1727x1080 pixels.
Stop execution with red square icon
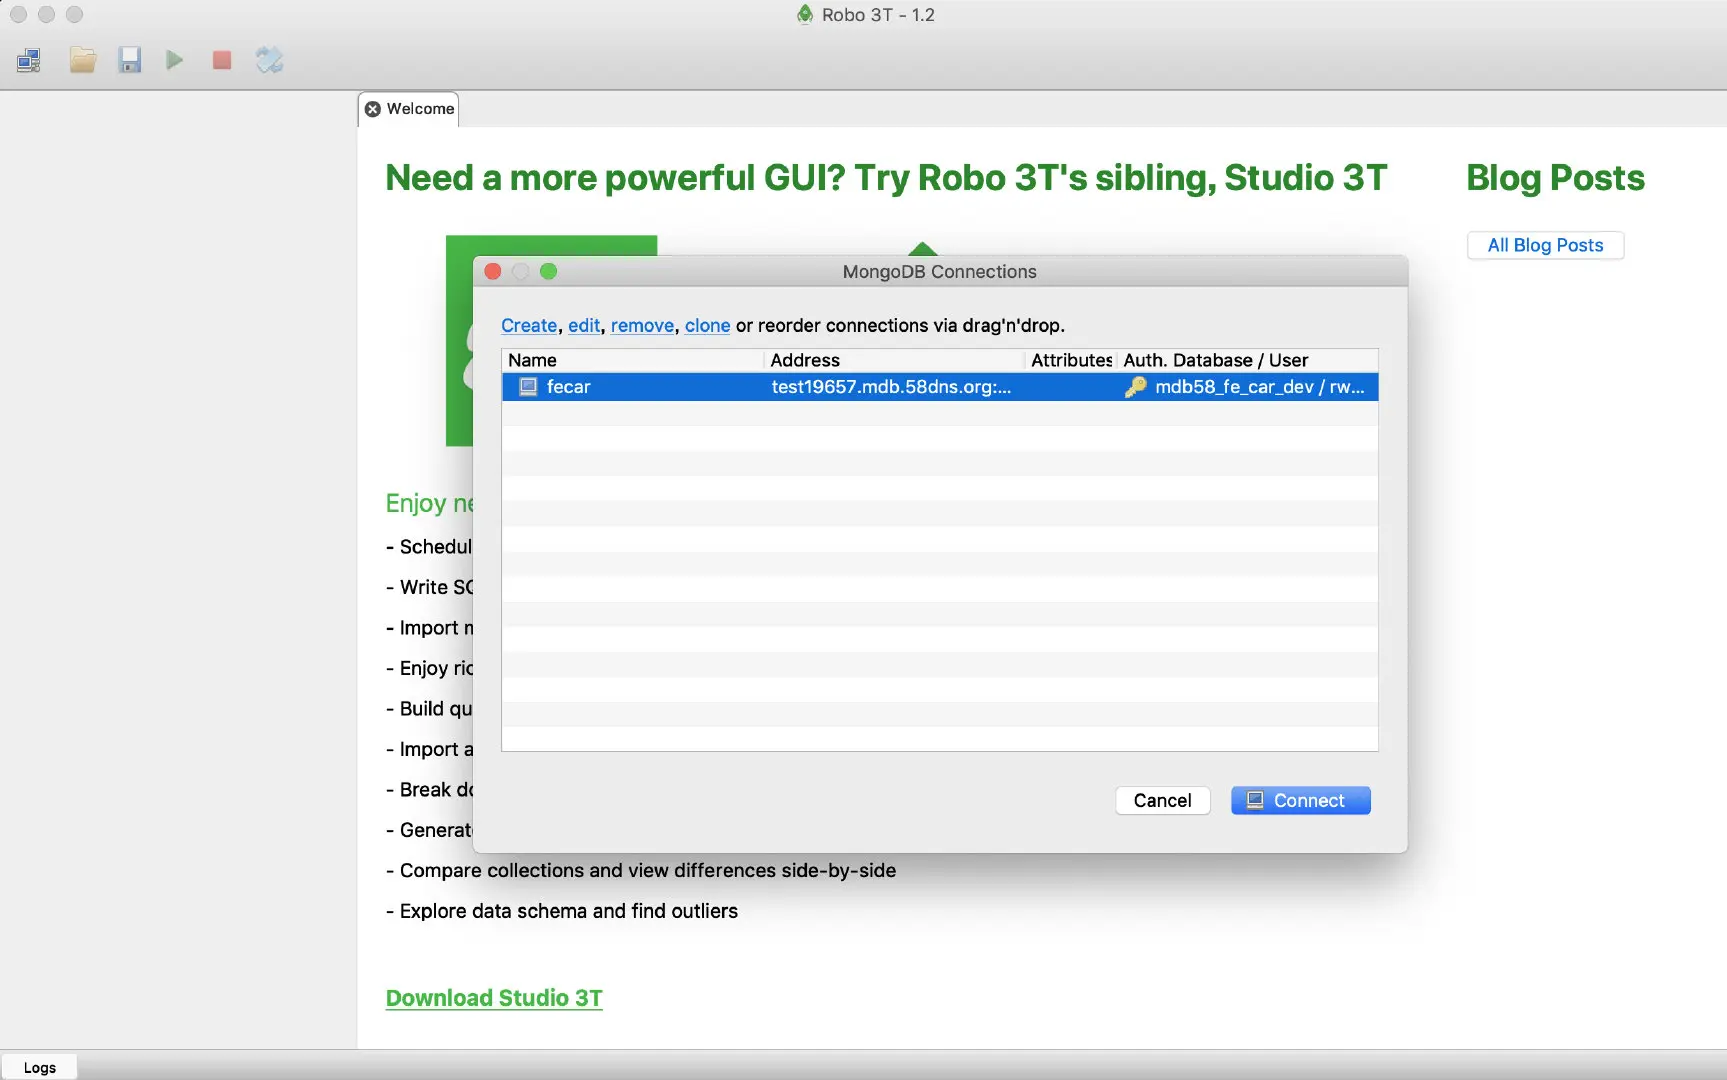click(x=222, y=61)
